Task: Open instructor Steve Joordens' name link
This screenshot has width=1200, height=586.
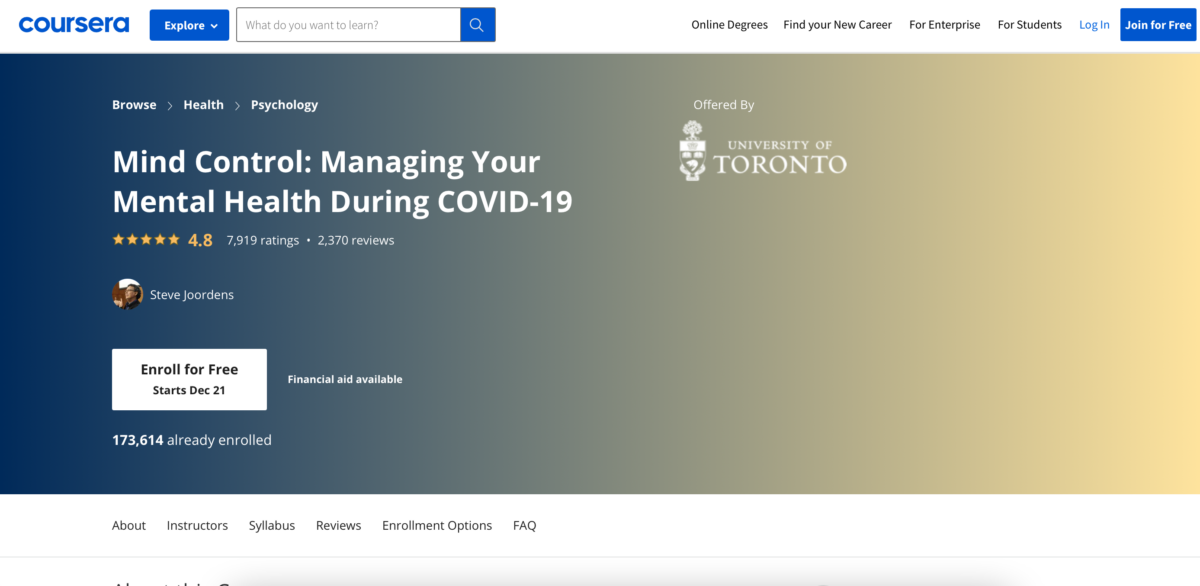Action: [x=192, y=295]
